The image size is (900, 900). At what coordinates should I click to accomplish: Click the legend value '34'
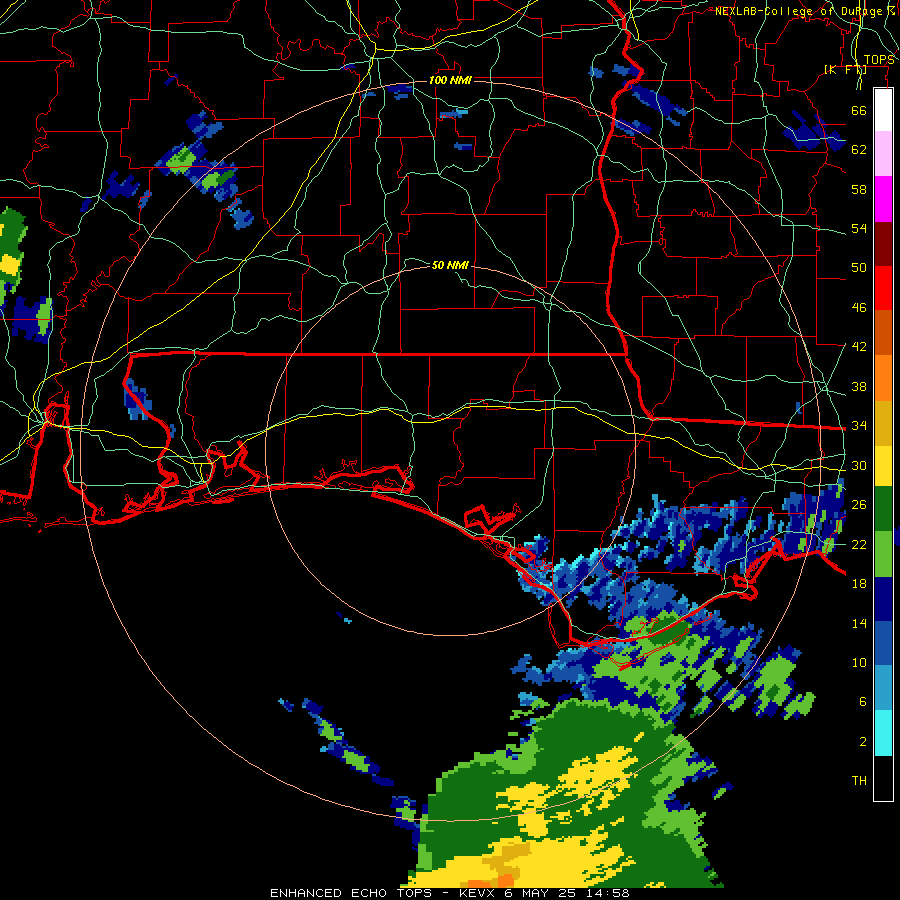[859, 426]
